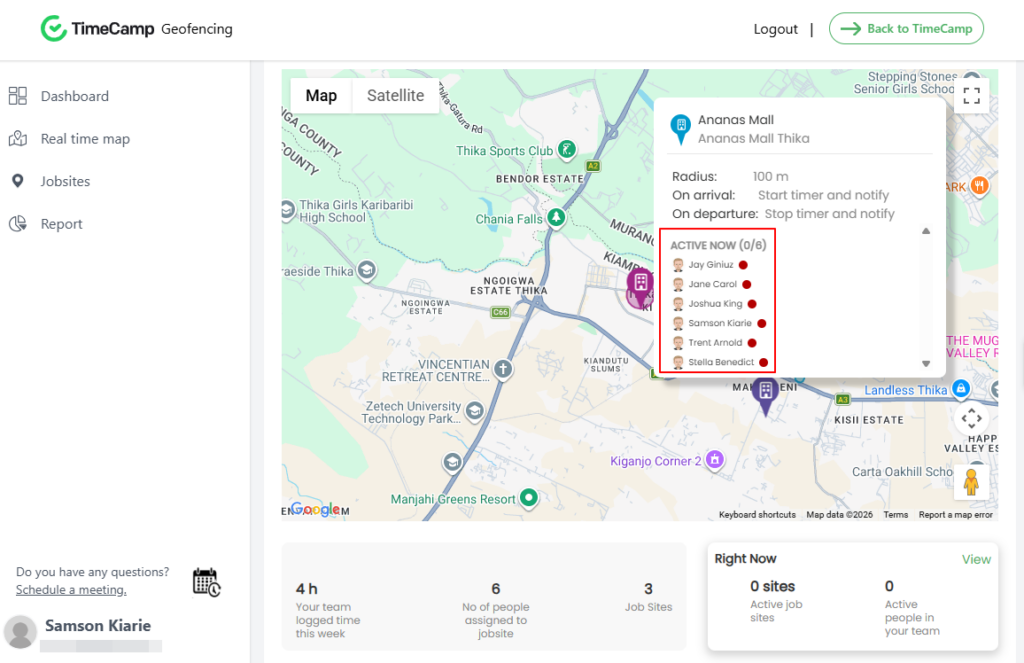Open the map Terms link
Screen dimensions: 1024x663
click(895, 515)
